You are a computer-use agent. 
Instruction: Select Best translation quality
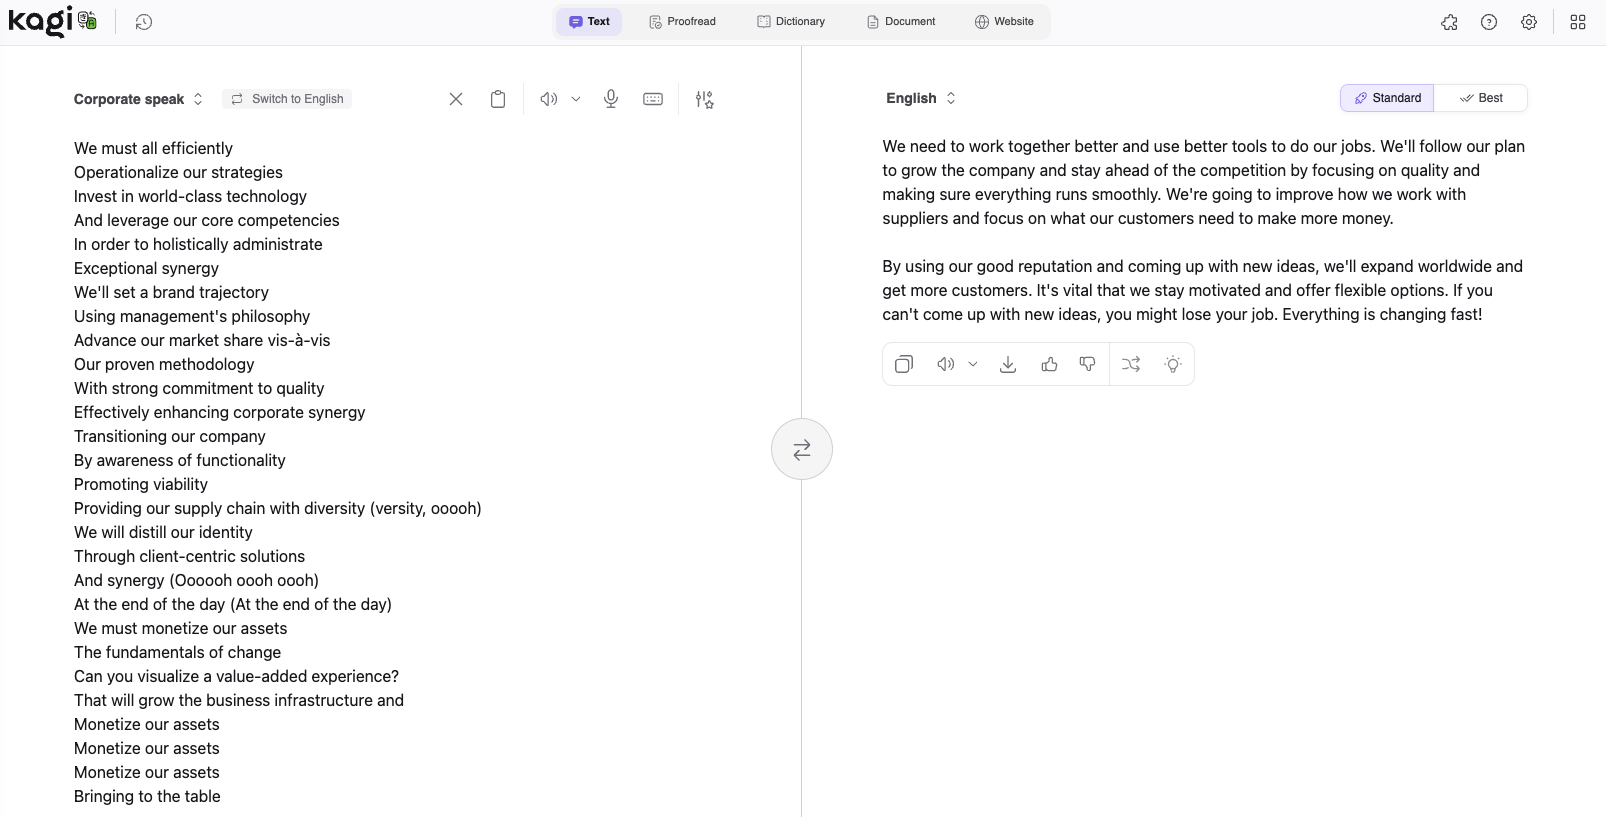pos(1481,98)
